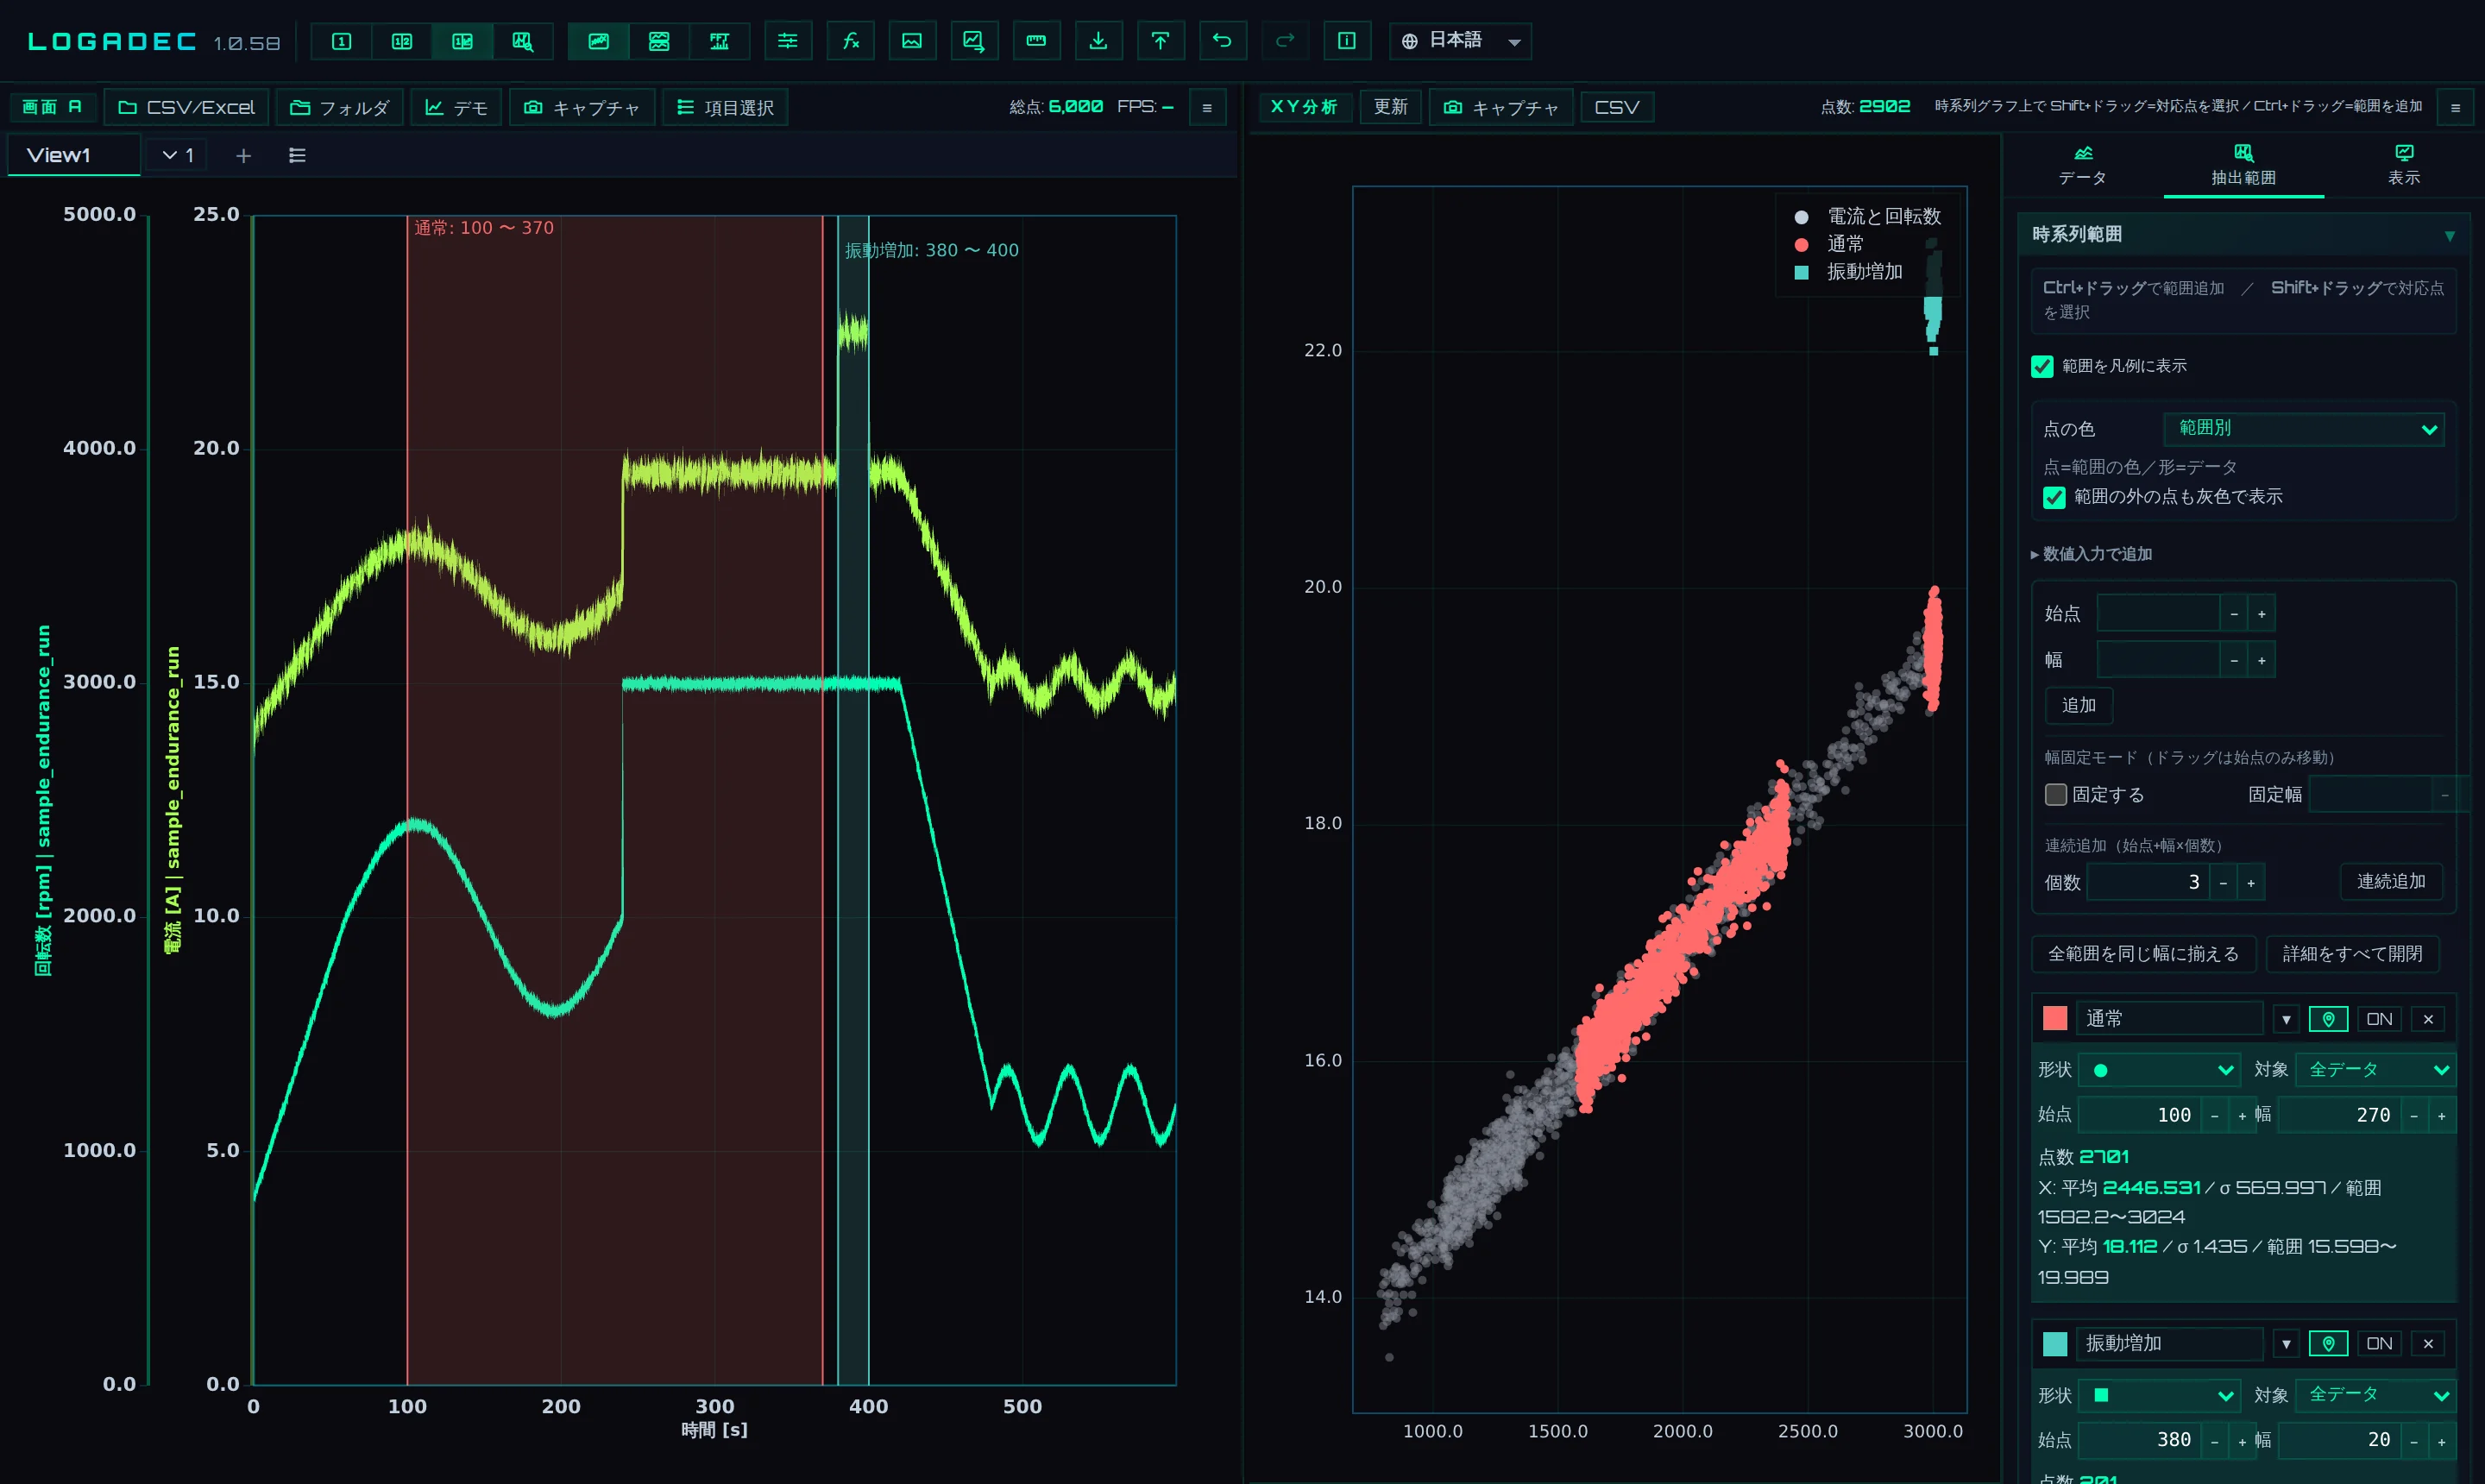Select the two-pane split layout icon
This screenshot has width=2485, height=1484.
coord(402,41)
